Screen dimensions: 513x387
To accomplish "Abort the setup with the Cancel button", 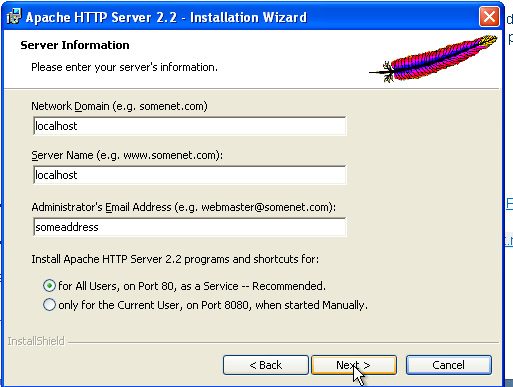I will click(448, 365).
